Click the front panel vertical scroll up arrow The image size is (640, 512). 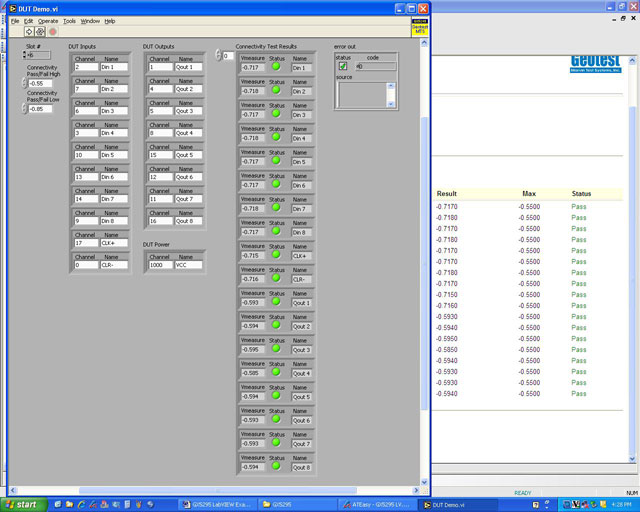[424, 43]
